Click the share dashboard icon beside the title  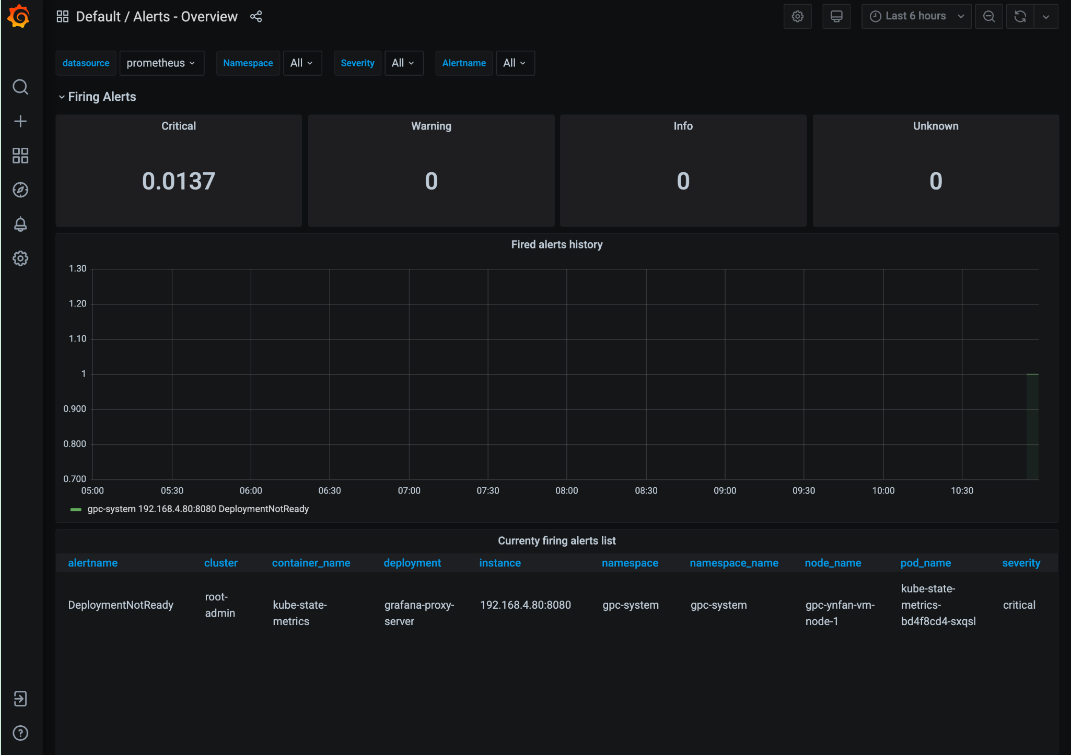pyautogui.click(x=256, y=16)
